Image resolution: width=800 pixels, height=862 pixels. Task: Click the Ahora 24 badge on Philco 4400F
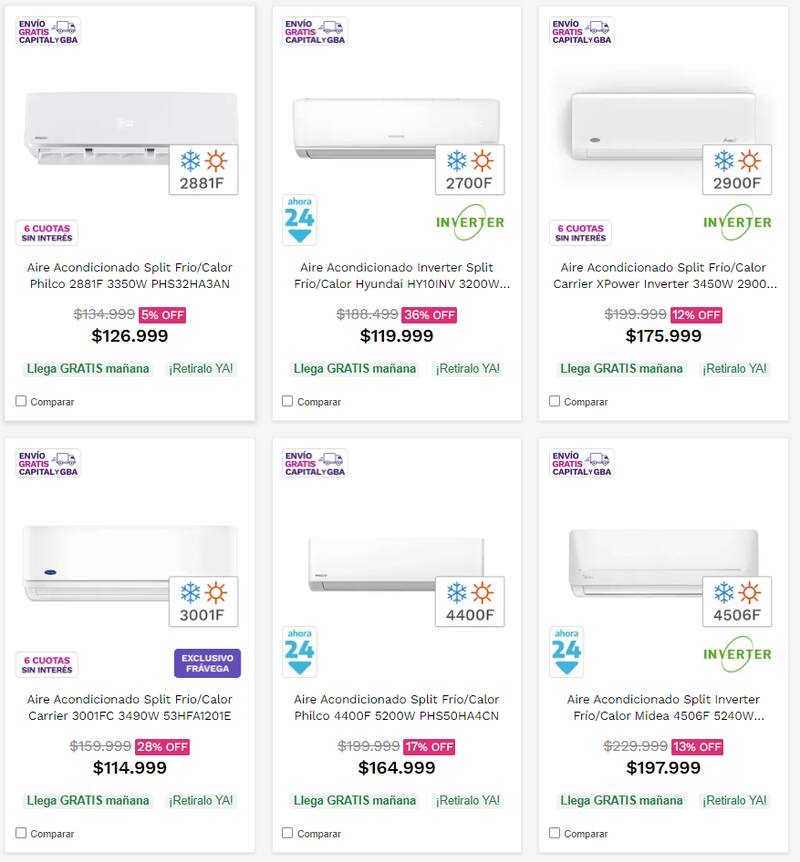pyautogui.click(x=299, y=652)
